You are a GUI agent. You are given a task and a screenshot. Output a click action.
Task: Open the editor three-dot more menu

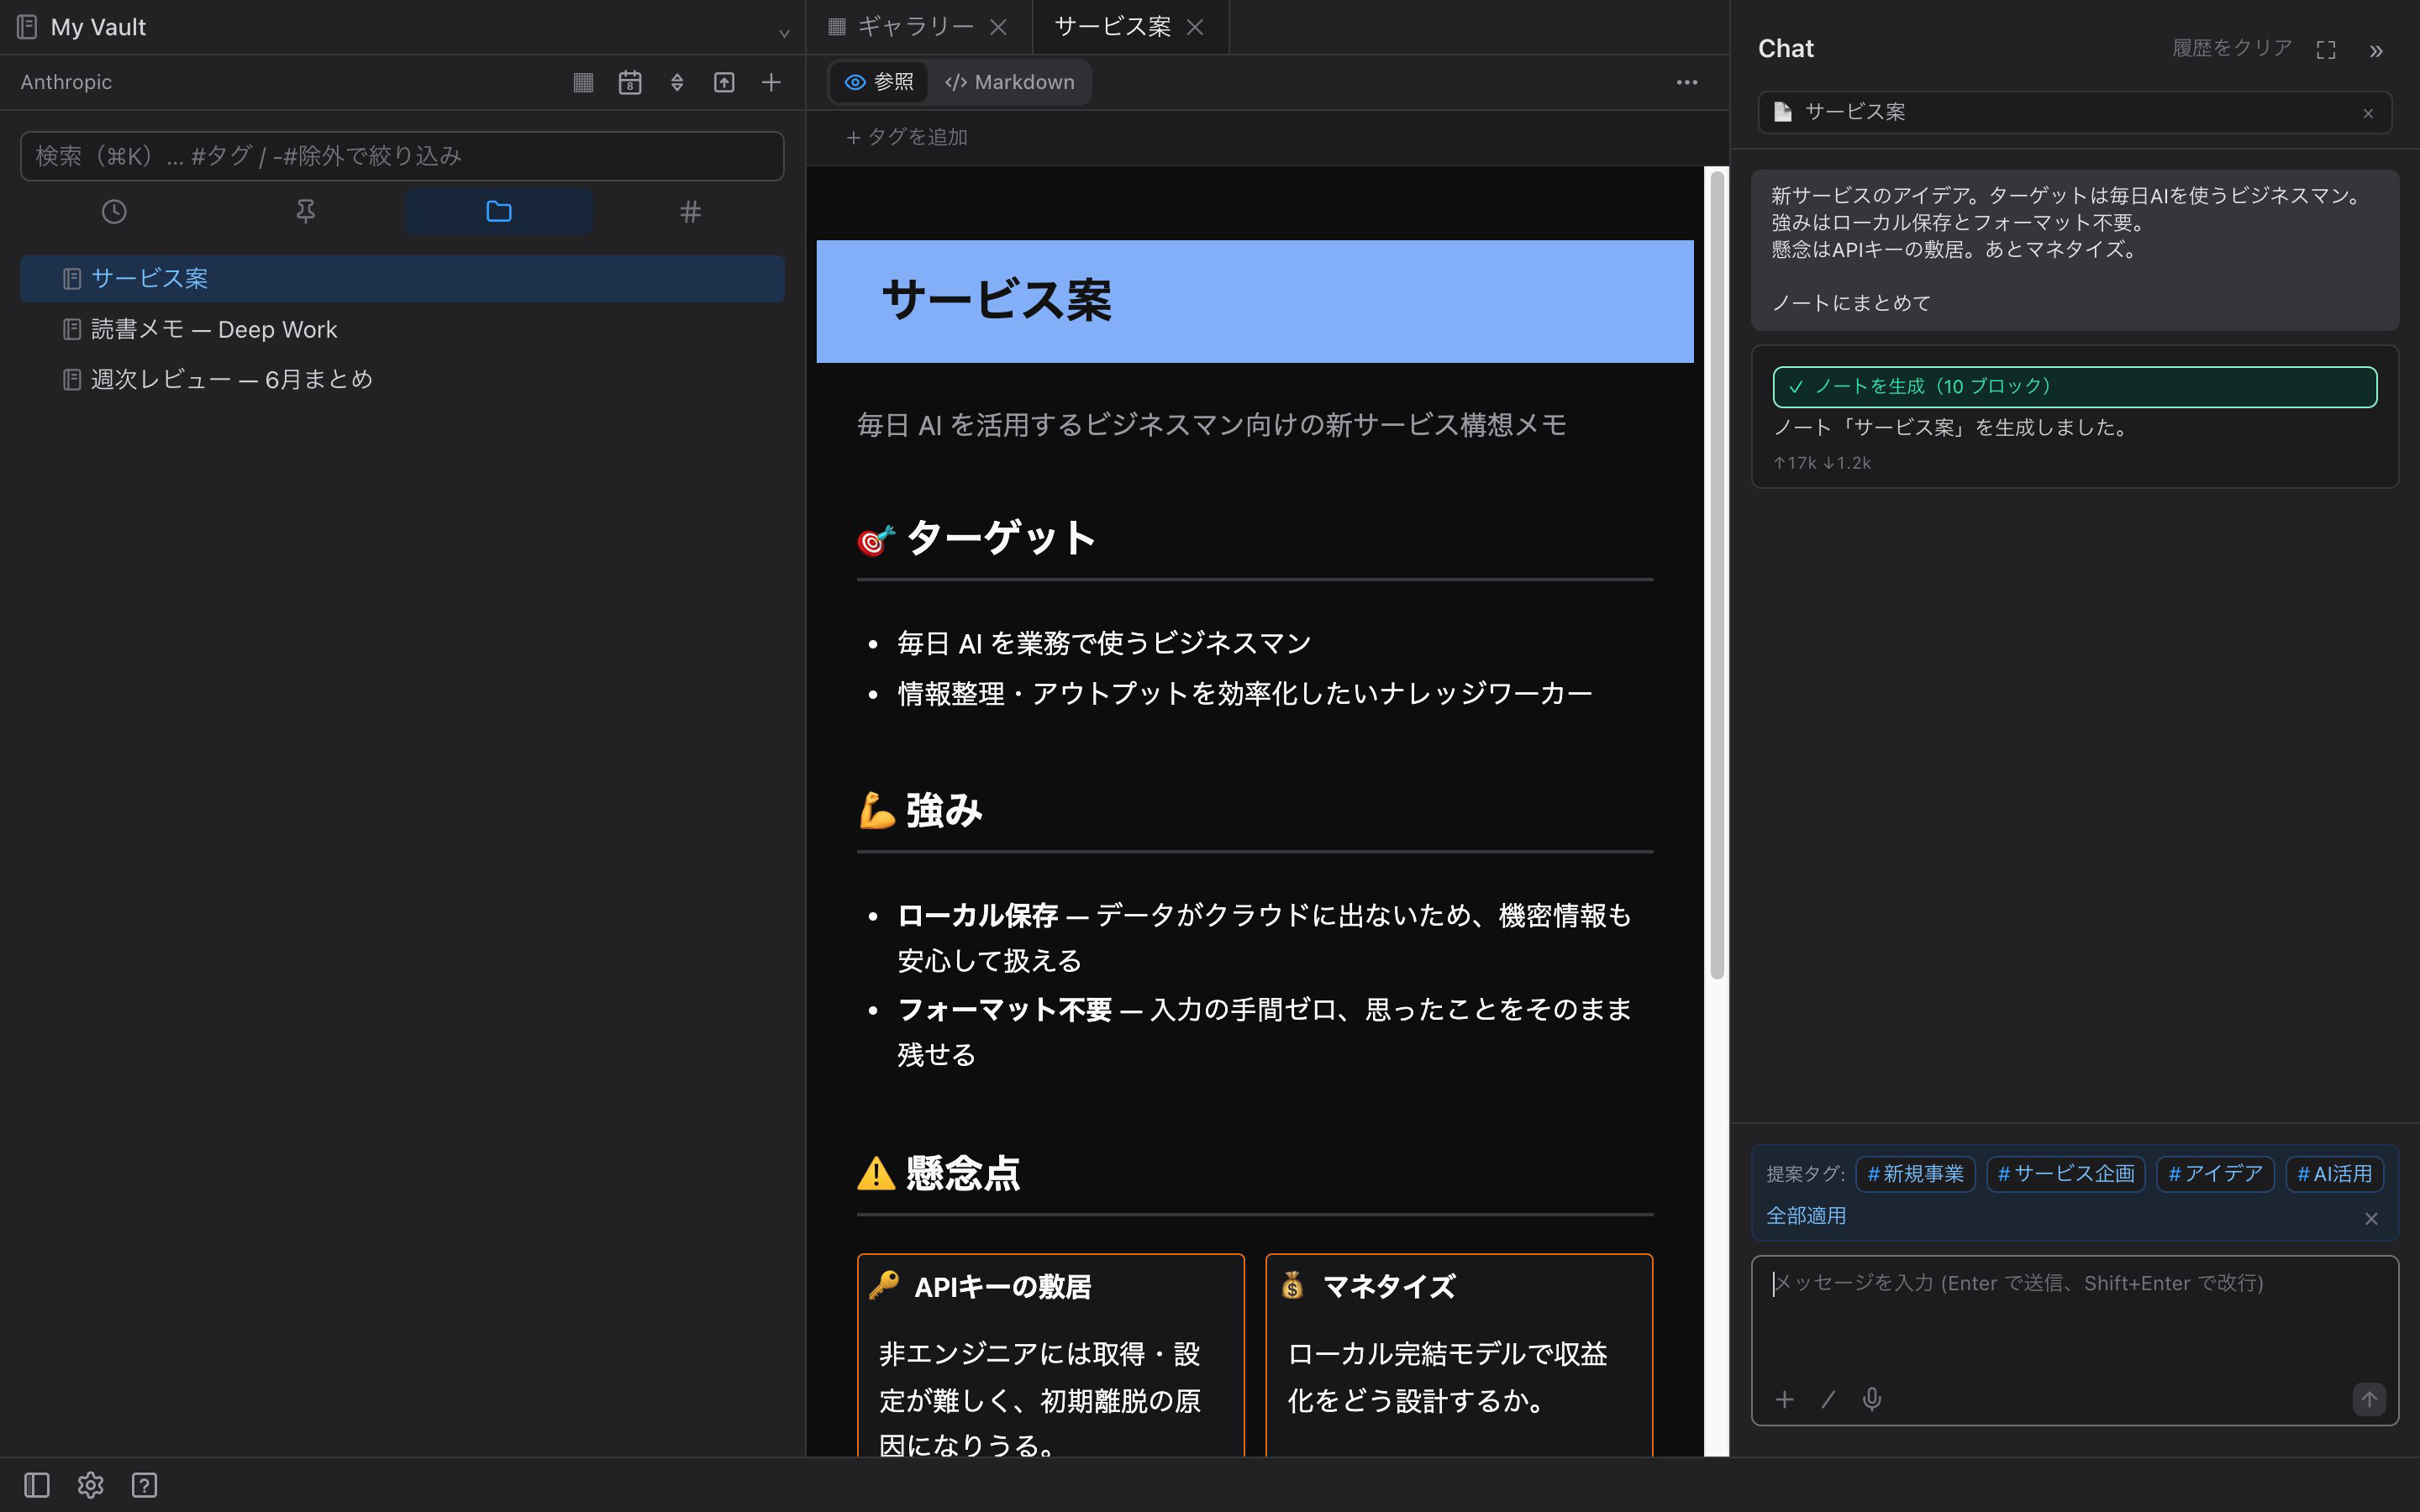click(x=1687, y=82)
